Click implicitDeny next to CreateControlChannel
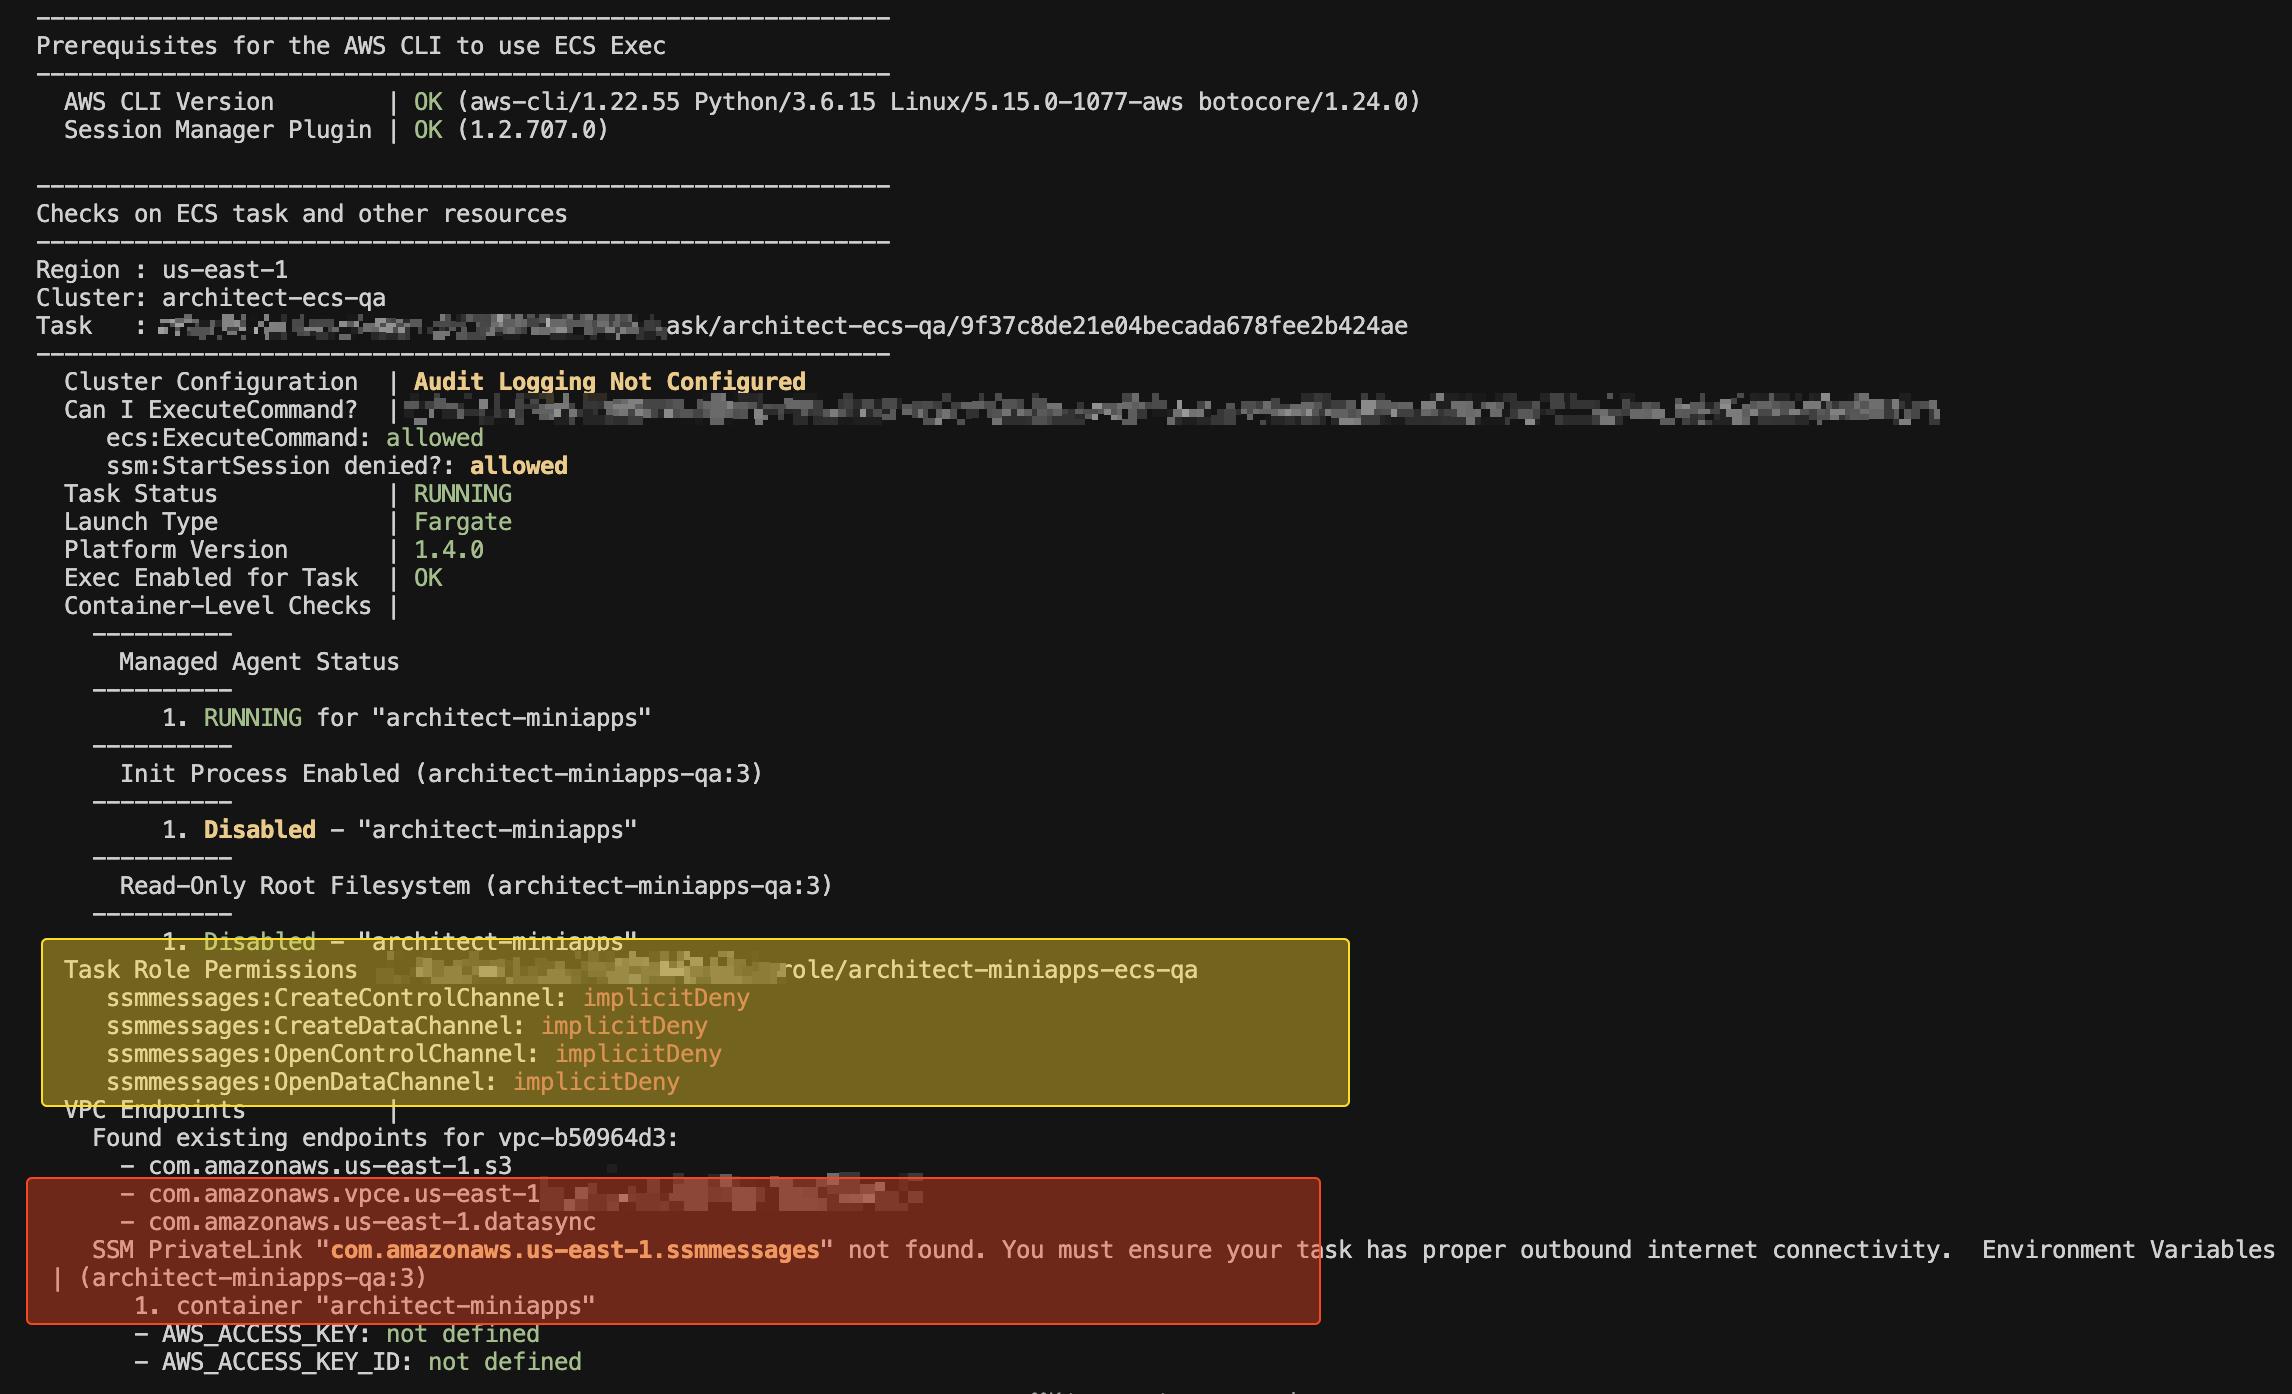This screenshot has height=1394, width=2292. (x=666, y=998)
